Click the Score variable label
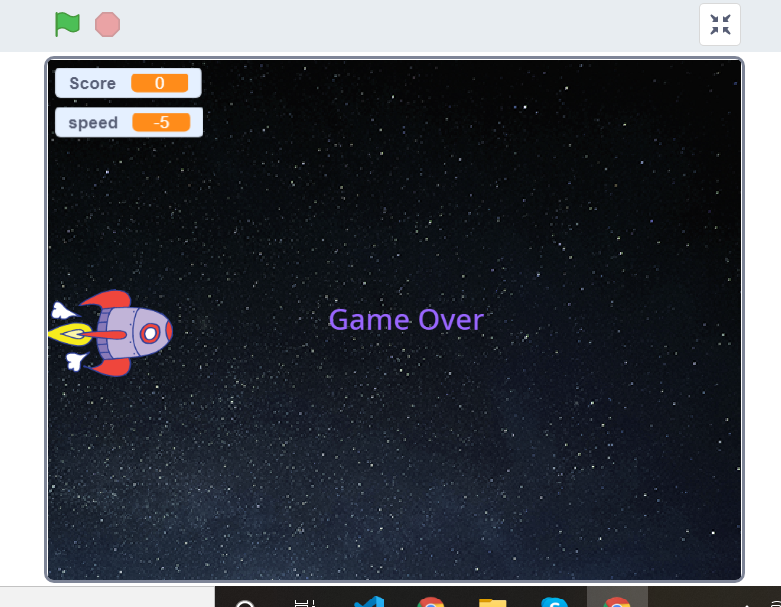The width and height of the screenshot is (781, 607). click(93, 83)
